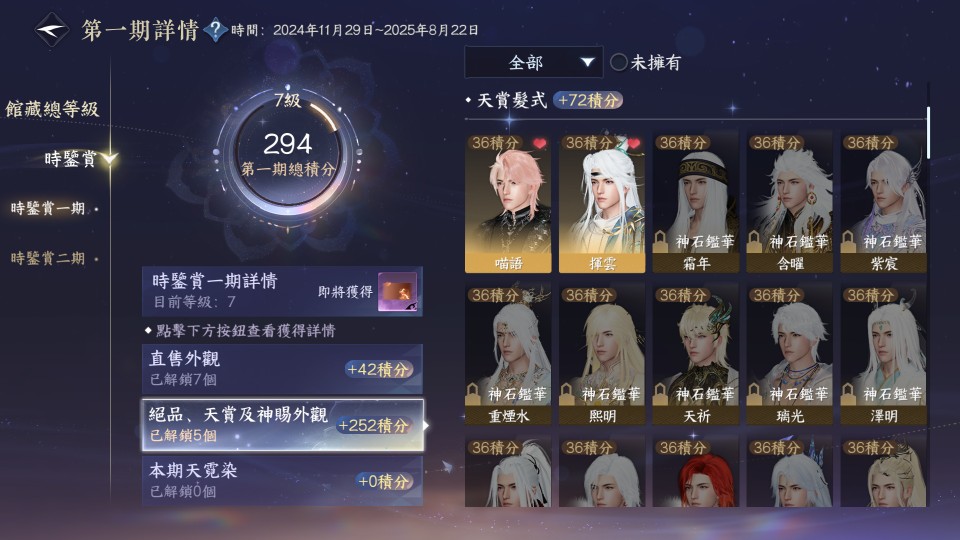Click the lock icon on 重煙水 card
Screen dimensions: 960x540
pyautogui.click(x=472, y=394)
